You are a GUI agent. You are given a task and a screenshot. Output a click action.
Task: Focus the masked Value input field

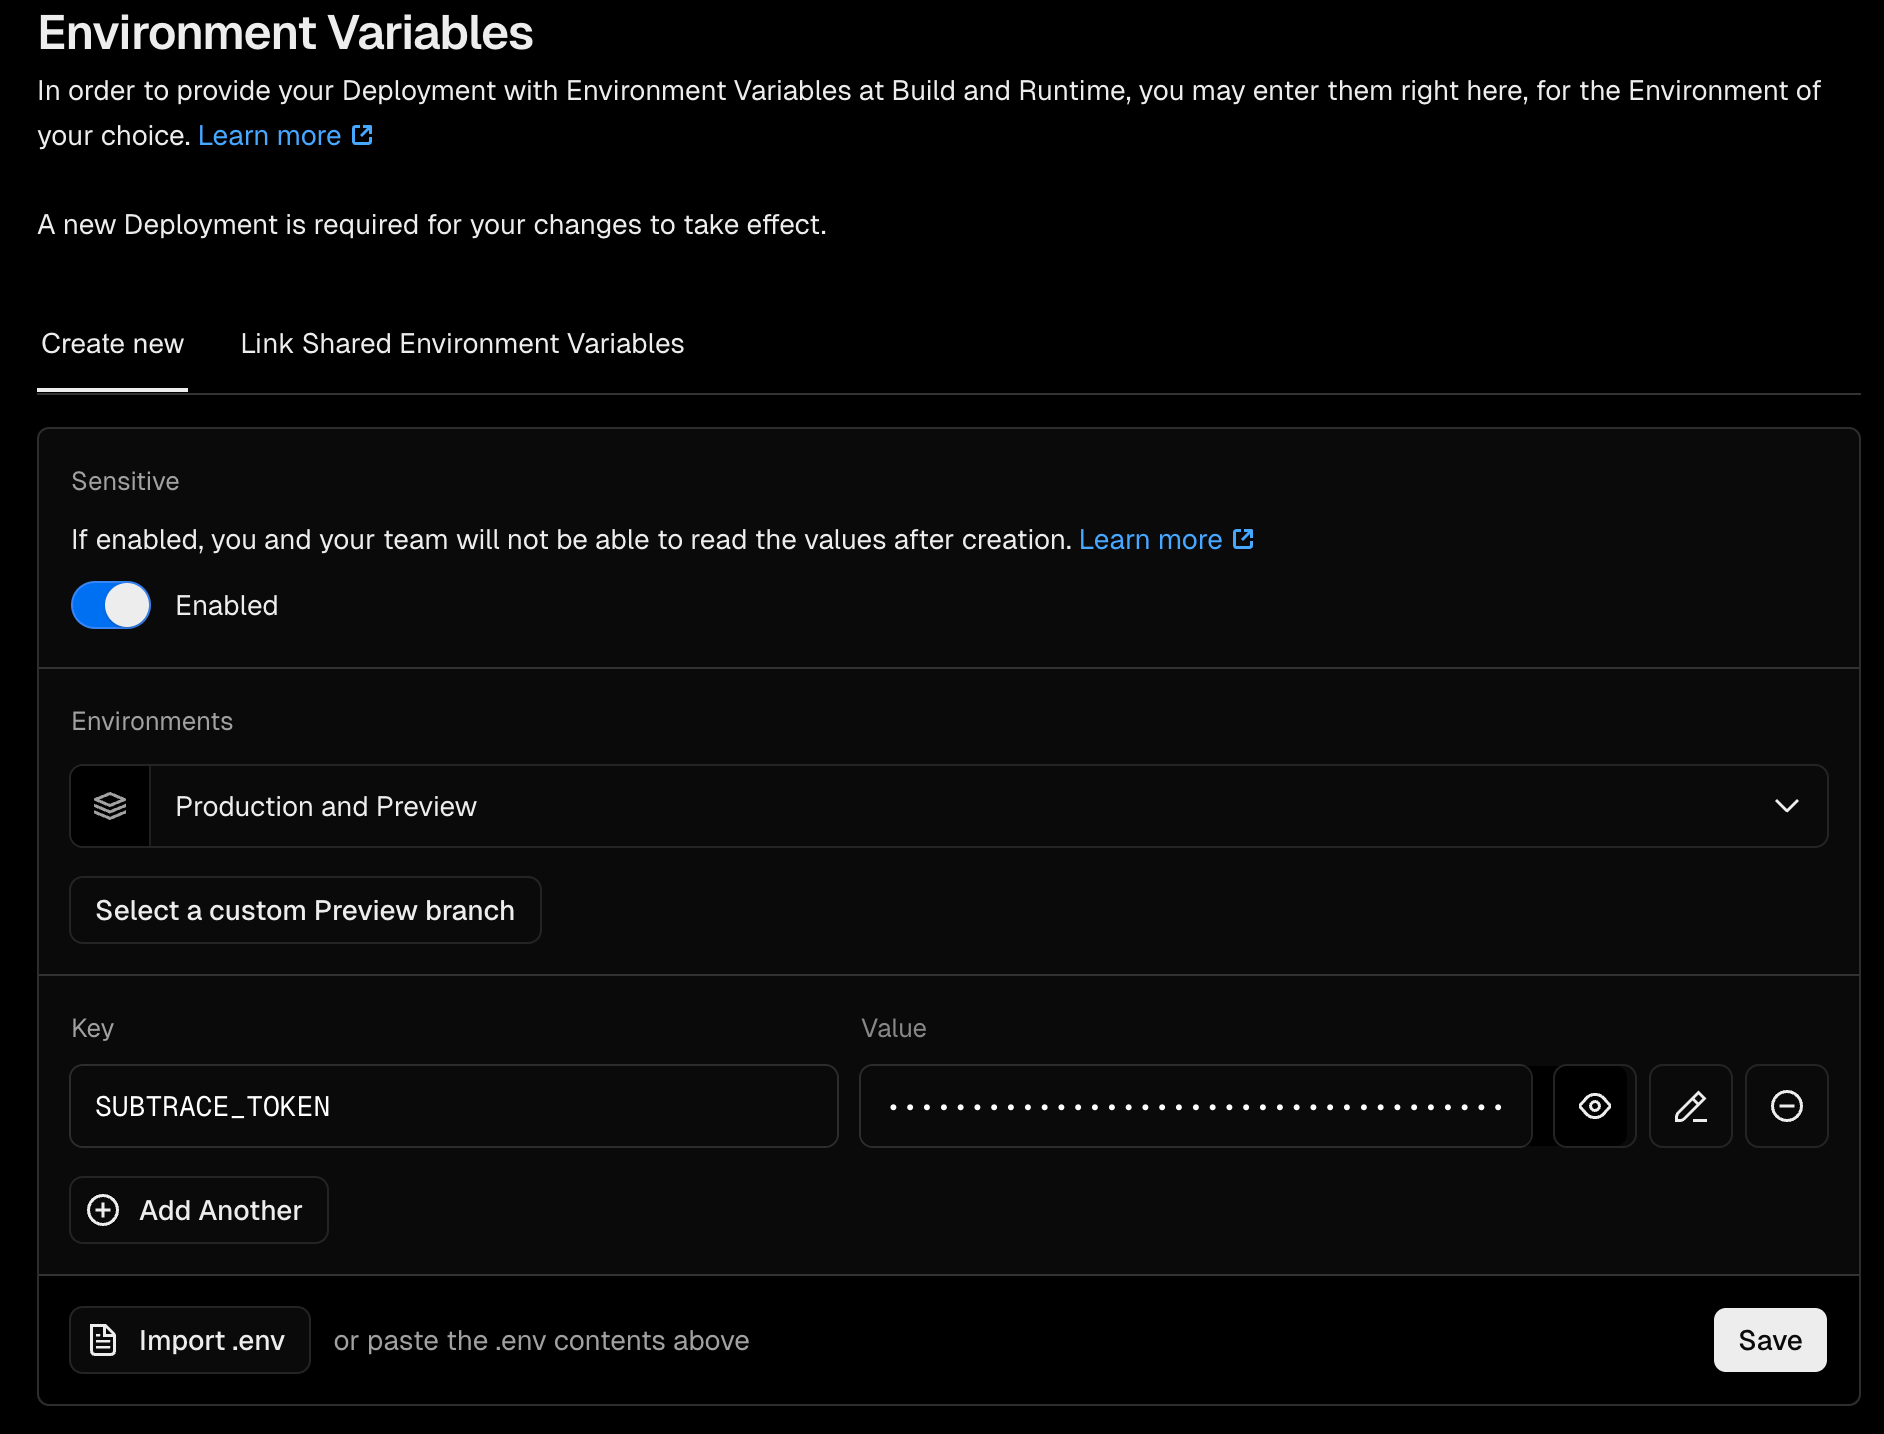1196,1106
